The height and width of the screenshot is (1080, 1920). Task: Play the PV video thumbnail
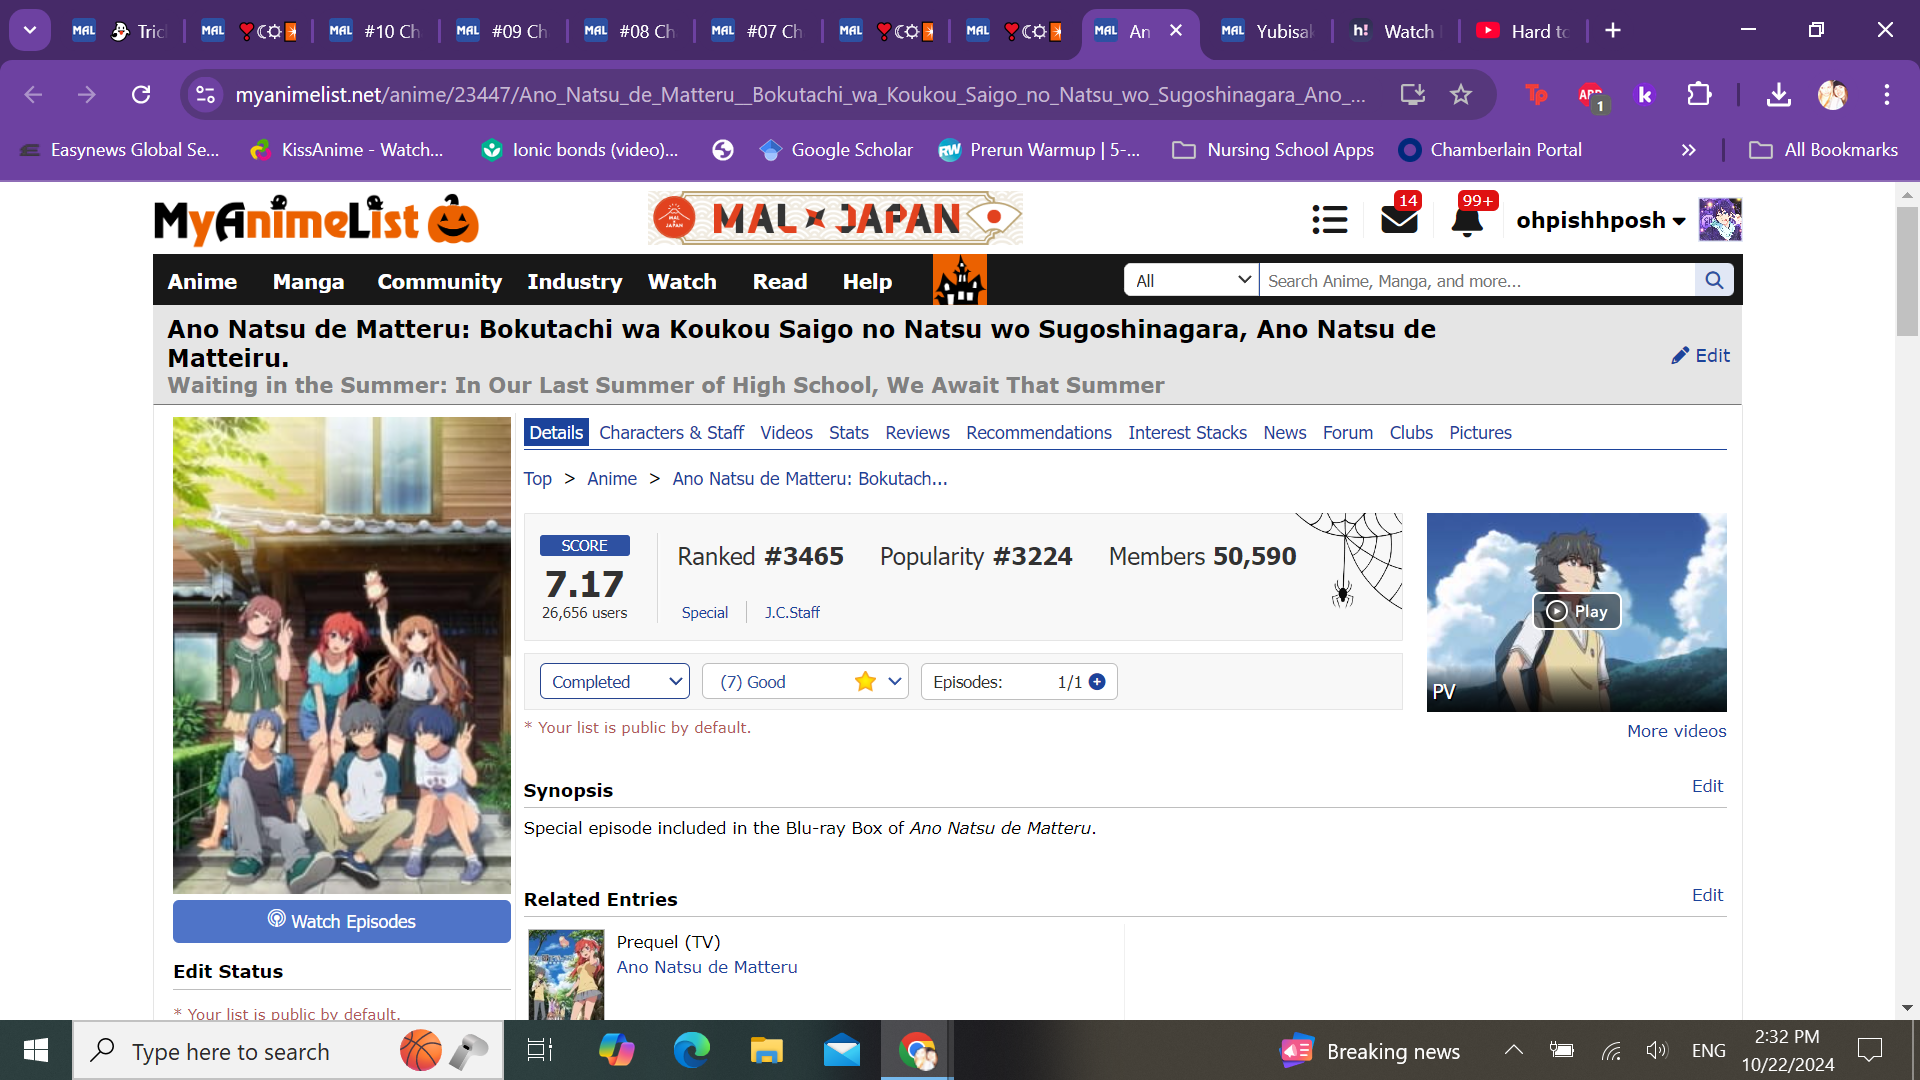1576,611
